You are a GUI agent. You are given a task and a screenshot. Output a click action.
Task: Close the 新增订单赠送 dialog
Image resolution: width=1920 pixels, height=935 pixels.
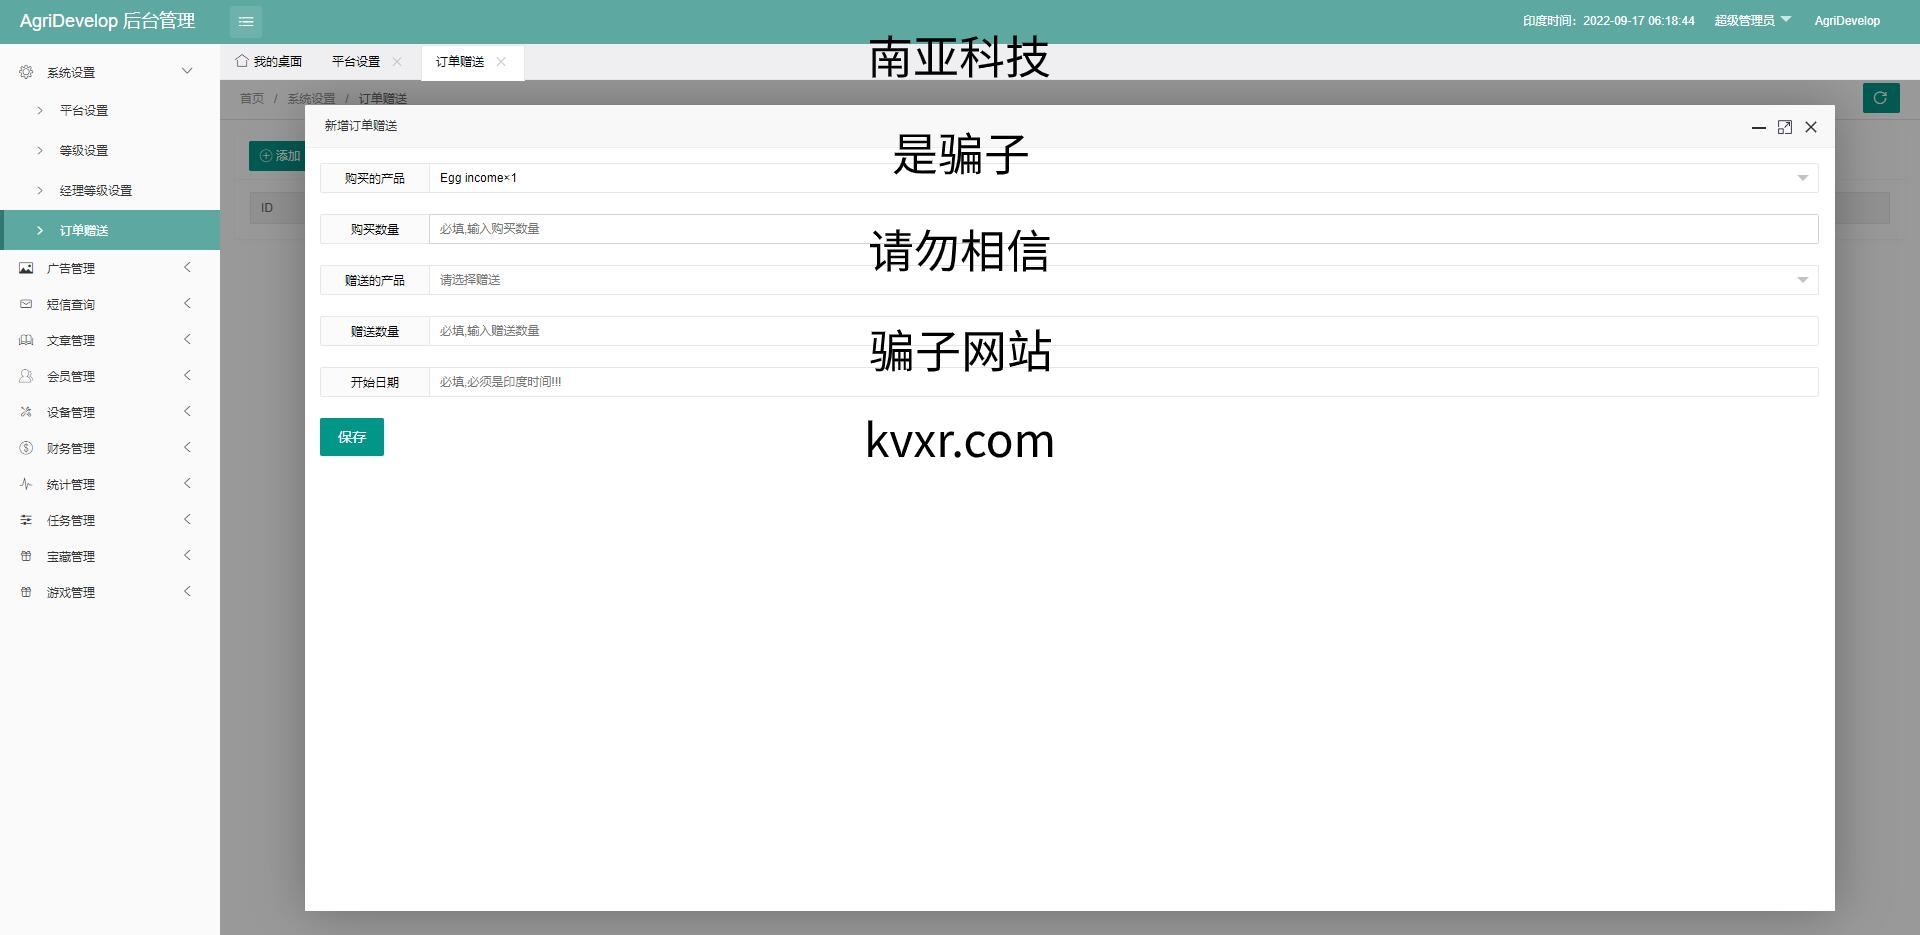pos(1811,127)
